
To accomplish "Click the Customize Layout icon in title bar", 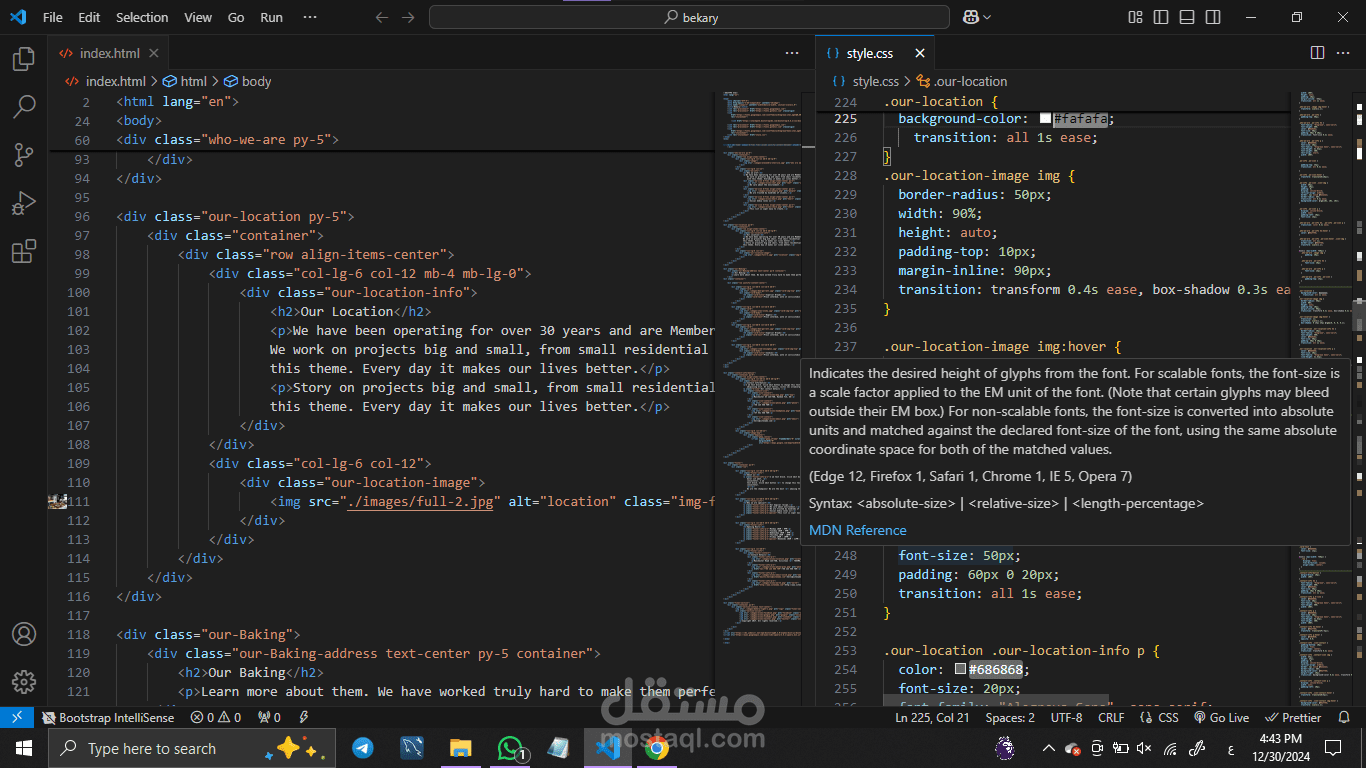I will coord(1135,17).
